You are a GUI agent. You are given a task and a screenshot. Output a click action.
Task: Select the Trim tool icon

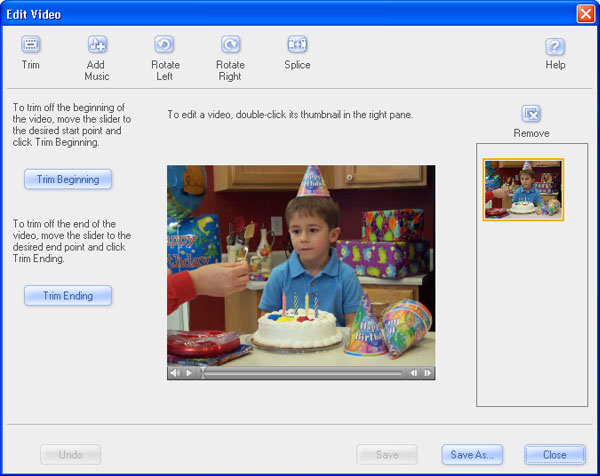pyautogui.click(x=31, y=45)
